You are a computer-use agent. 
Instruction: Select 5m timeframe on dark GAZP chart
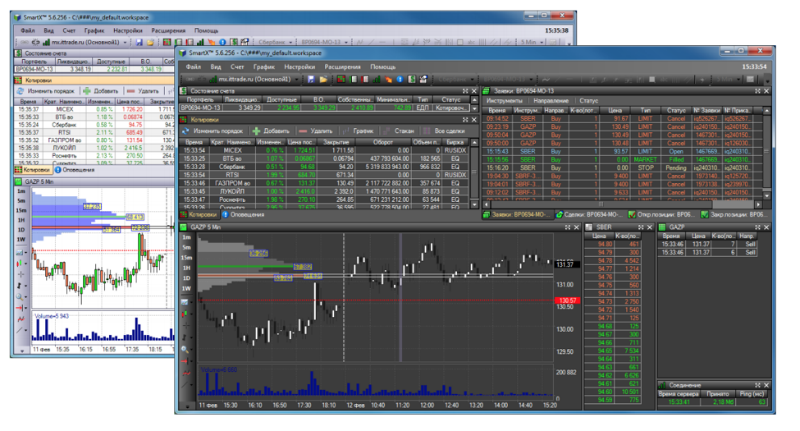click(x=186, y=247)
